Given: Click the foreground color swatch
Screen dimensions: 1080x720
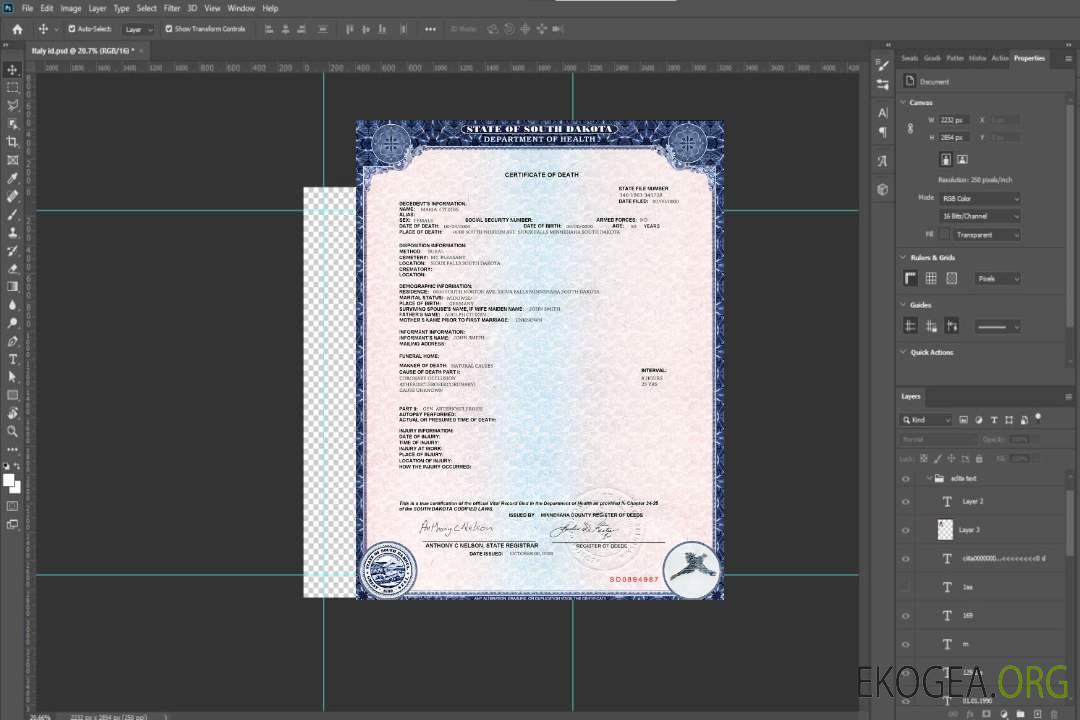Looking at the screenshot, I should point(8,480).
